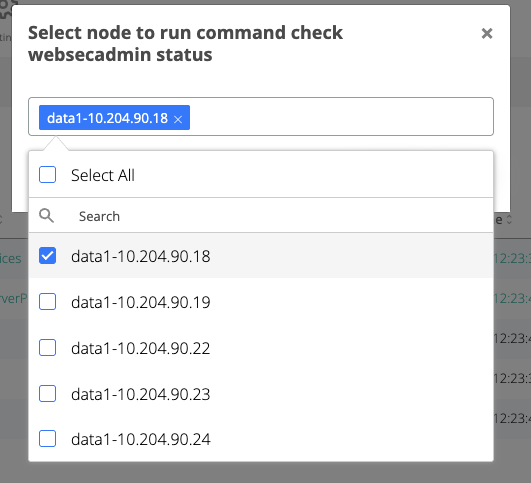Click the highlighted data1-10.204.90.18 row label
531x483 pixels.
[141, 256]
